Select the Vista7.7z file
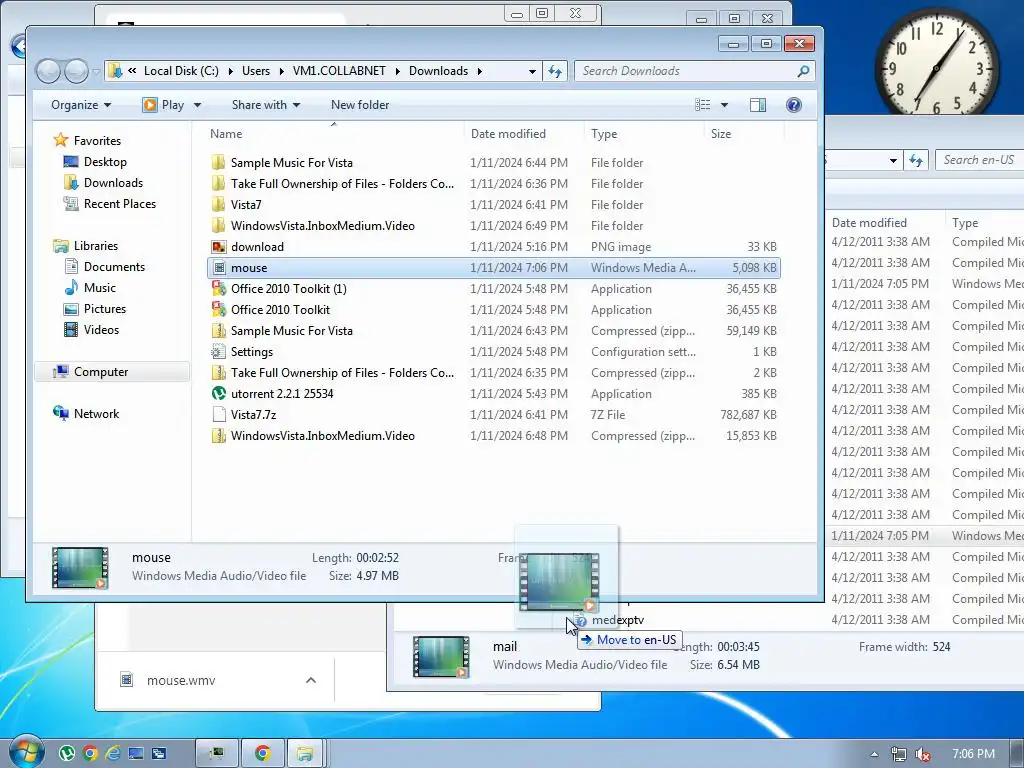The image size is (1024, 768). (x=493, y=415)
